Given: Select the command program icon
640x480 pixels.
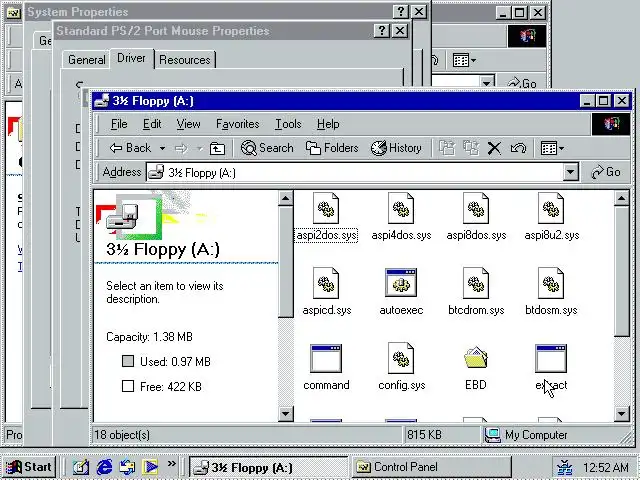Looking at the screenshot, I should point(326,358).
